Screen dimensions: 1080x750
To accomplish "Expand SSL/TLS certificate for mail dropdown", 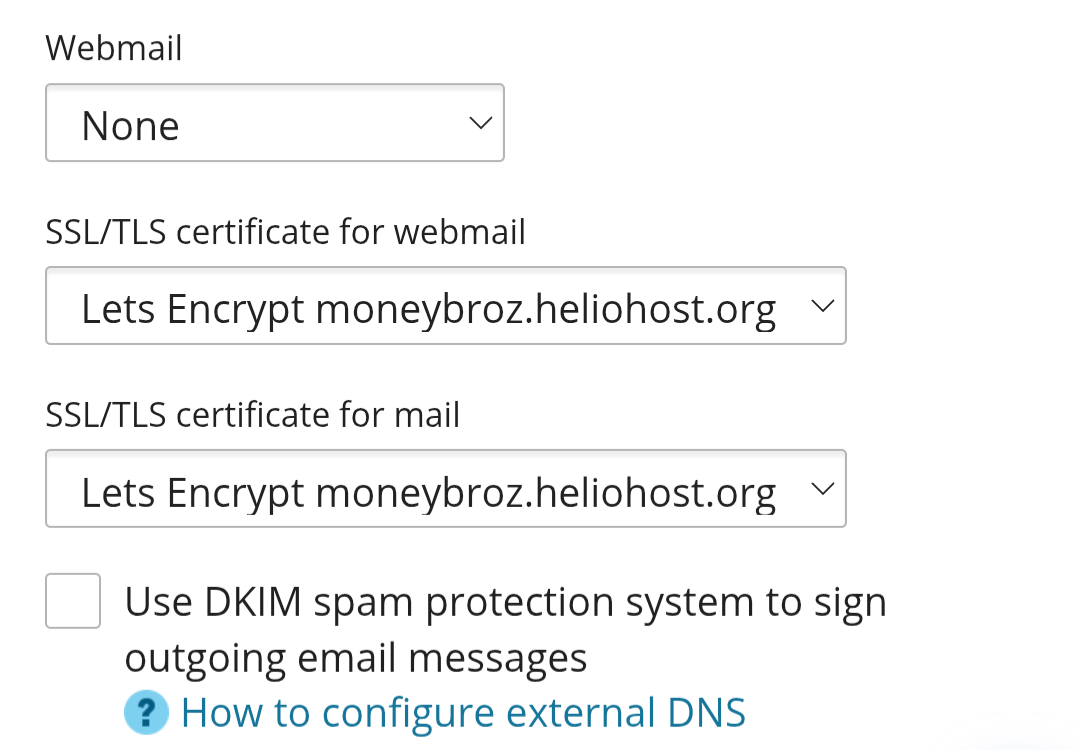I will [x=446, y=488].
